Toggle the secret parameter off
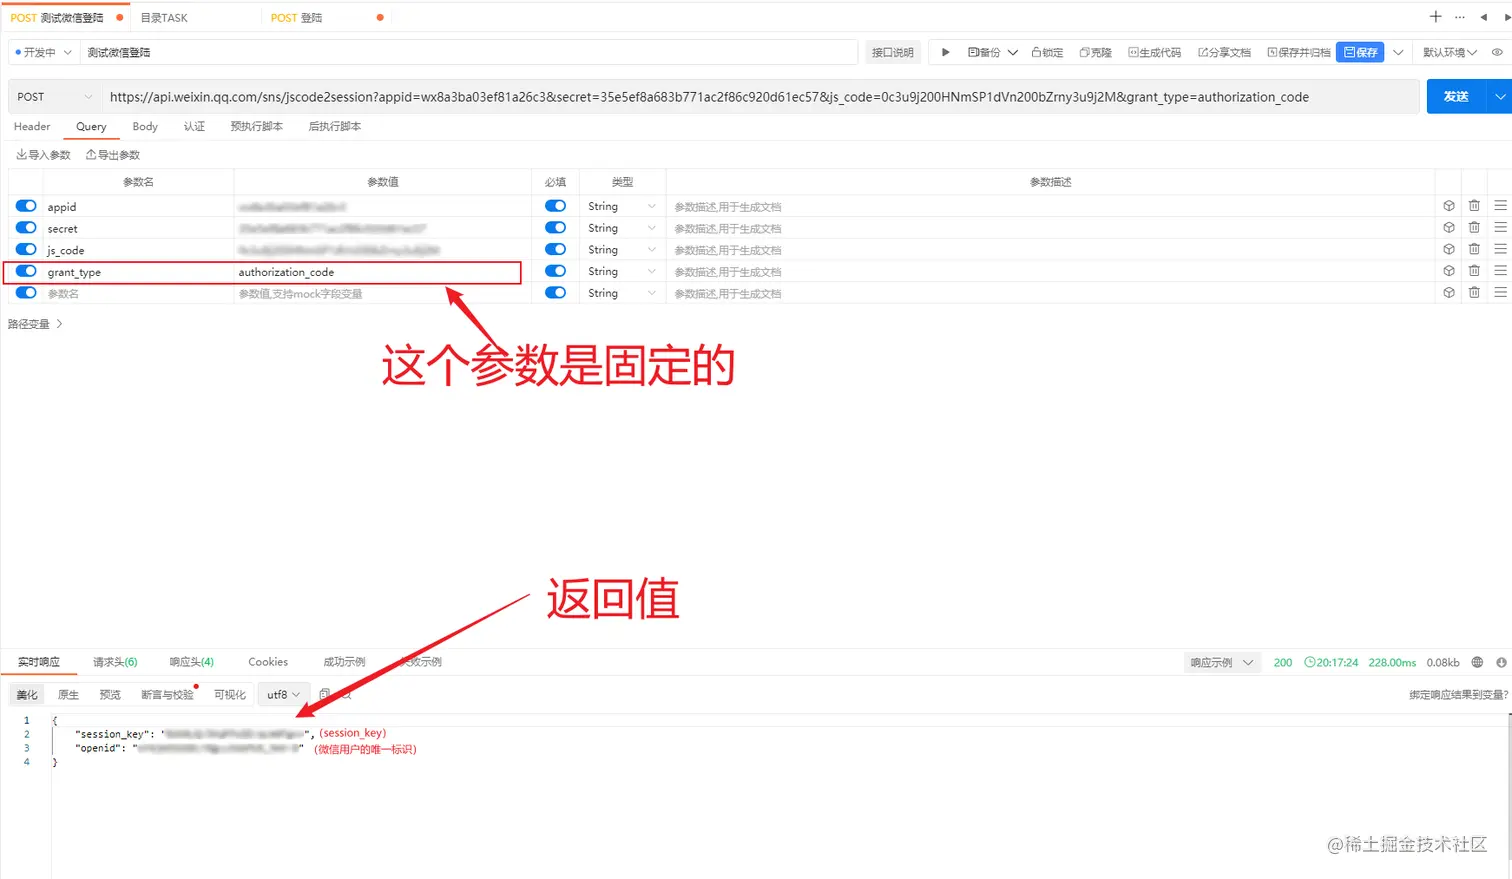 tap(25, 228)
